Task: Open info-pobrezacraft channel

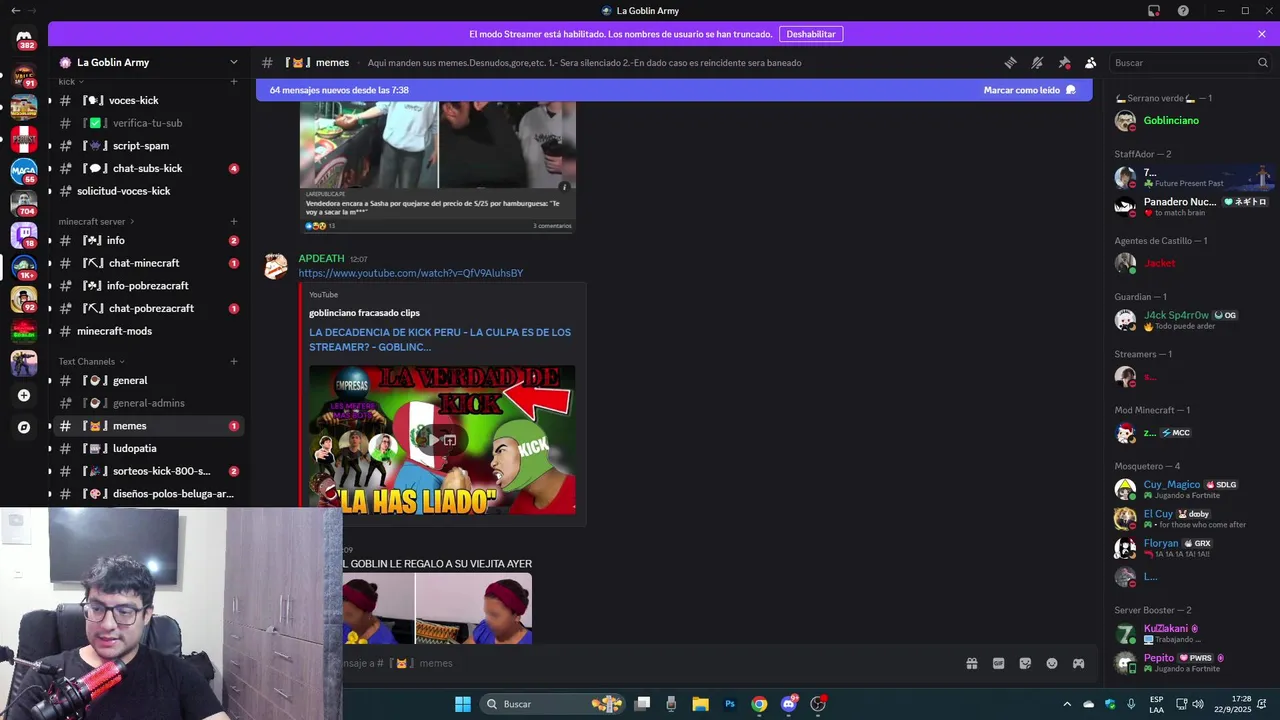Action: (147, 286)
